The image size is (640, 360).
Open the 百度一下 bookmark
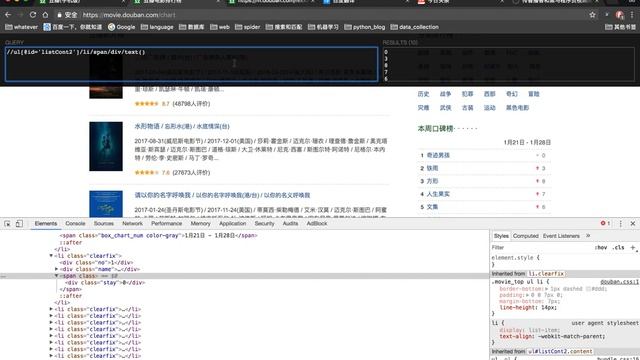click(x=73, y=27)
